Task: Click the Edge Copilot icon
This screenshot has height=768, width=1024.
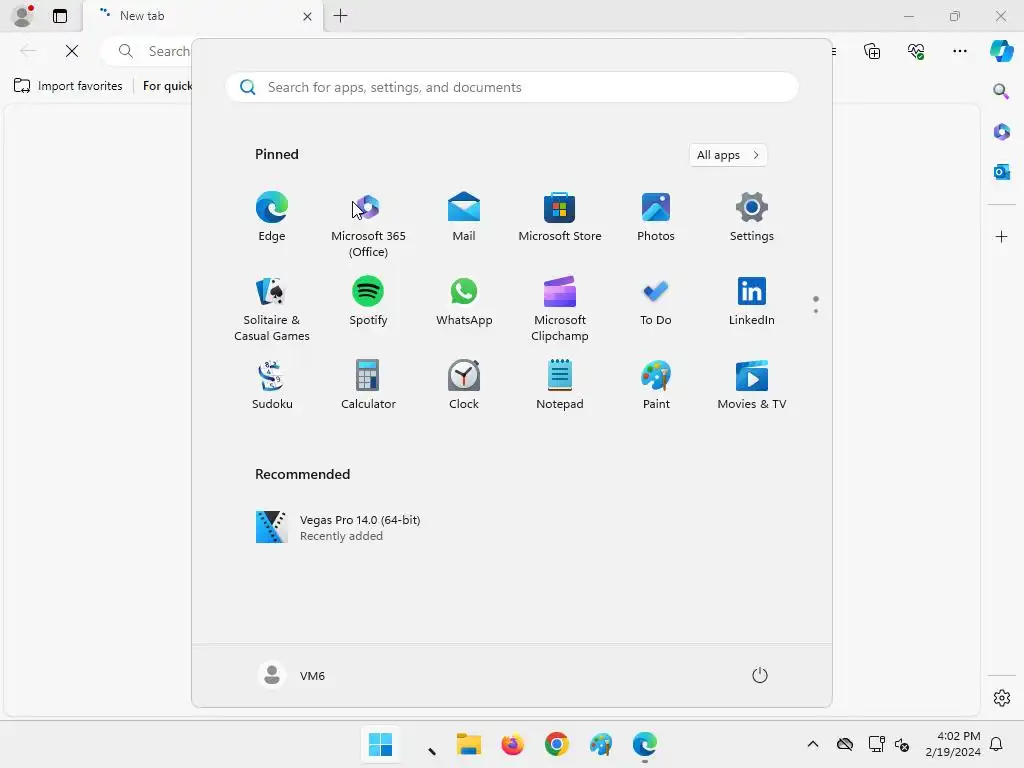Action: 1001,51
